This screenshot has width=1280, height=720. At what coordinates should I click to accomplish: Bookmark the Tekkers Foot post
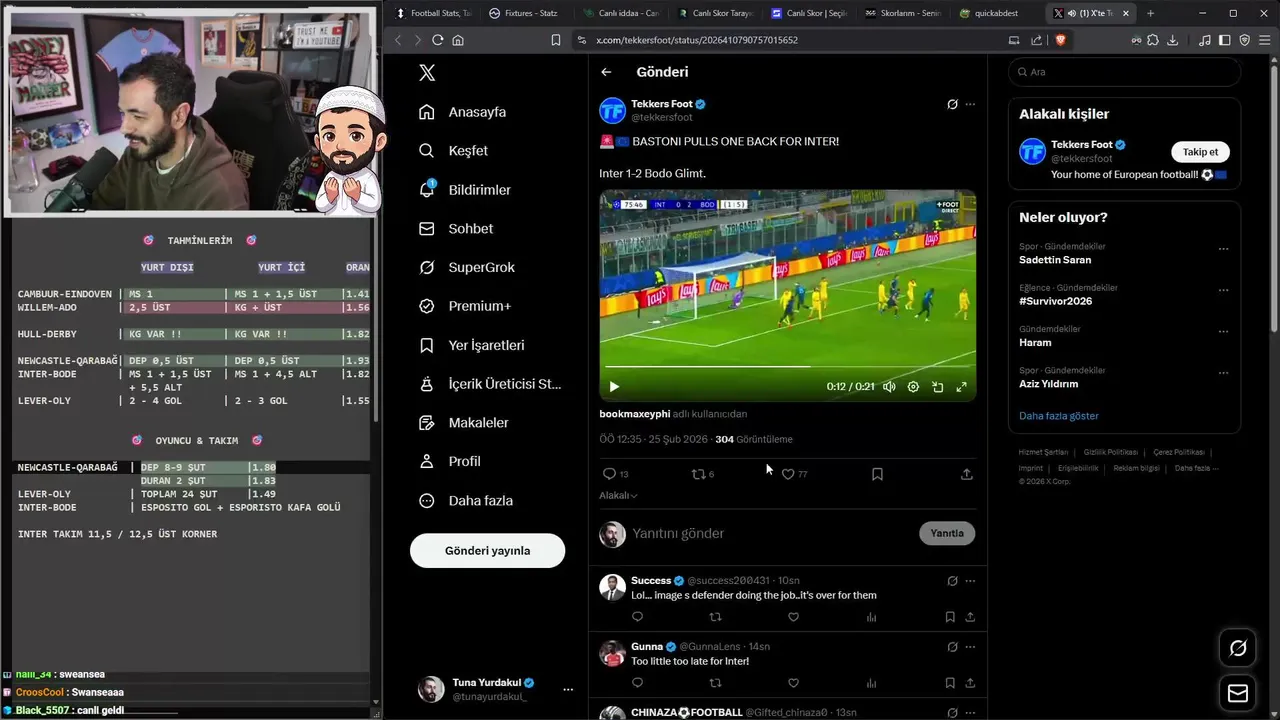click(877, 474)
